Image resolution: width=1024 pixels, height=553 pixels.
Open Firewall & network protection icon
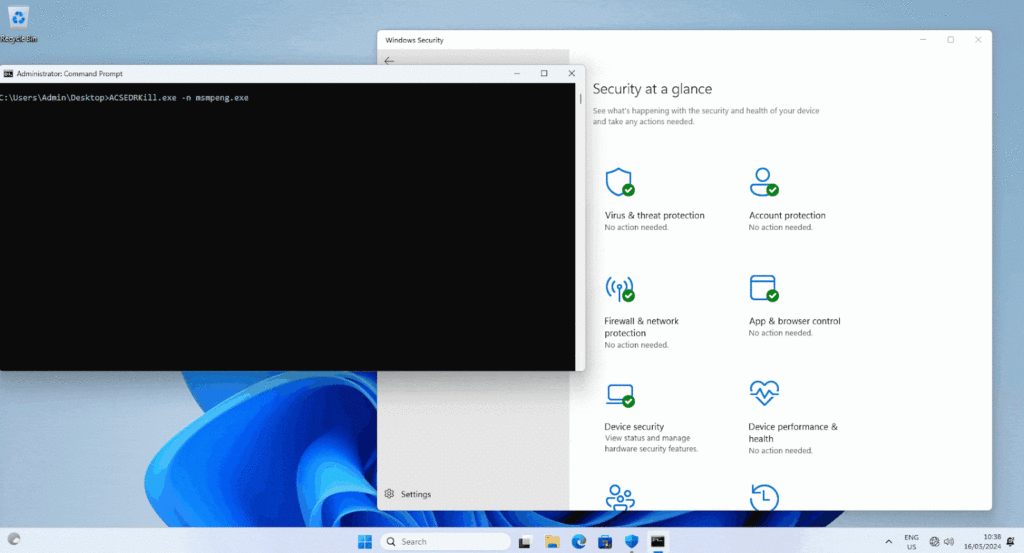pos(619,288)
